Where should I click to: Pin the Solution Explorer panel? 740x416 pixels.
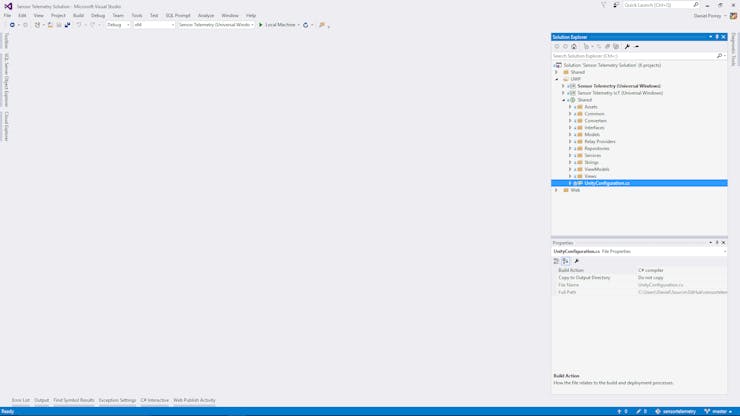click(x=717, y=37)
